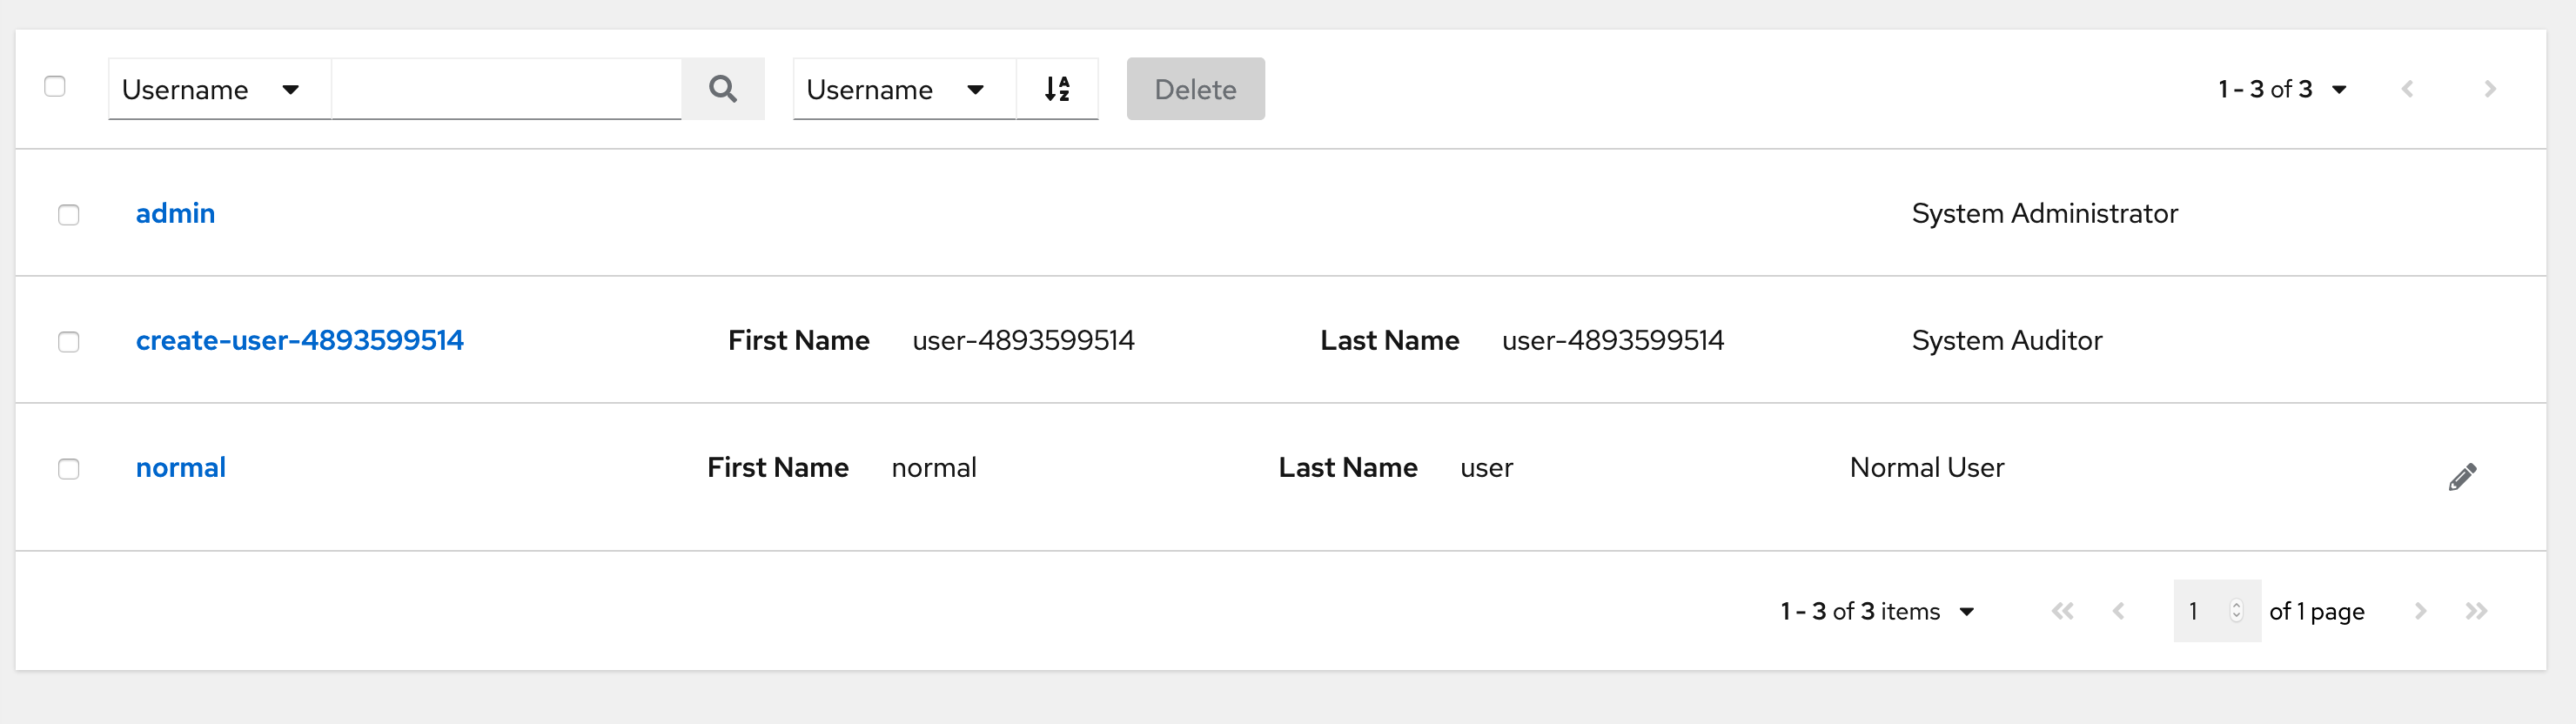Click the 'System Auditor' role text
2576x724 pixels.
coord(2007,340)
